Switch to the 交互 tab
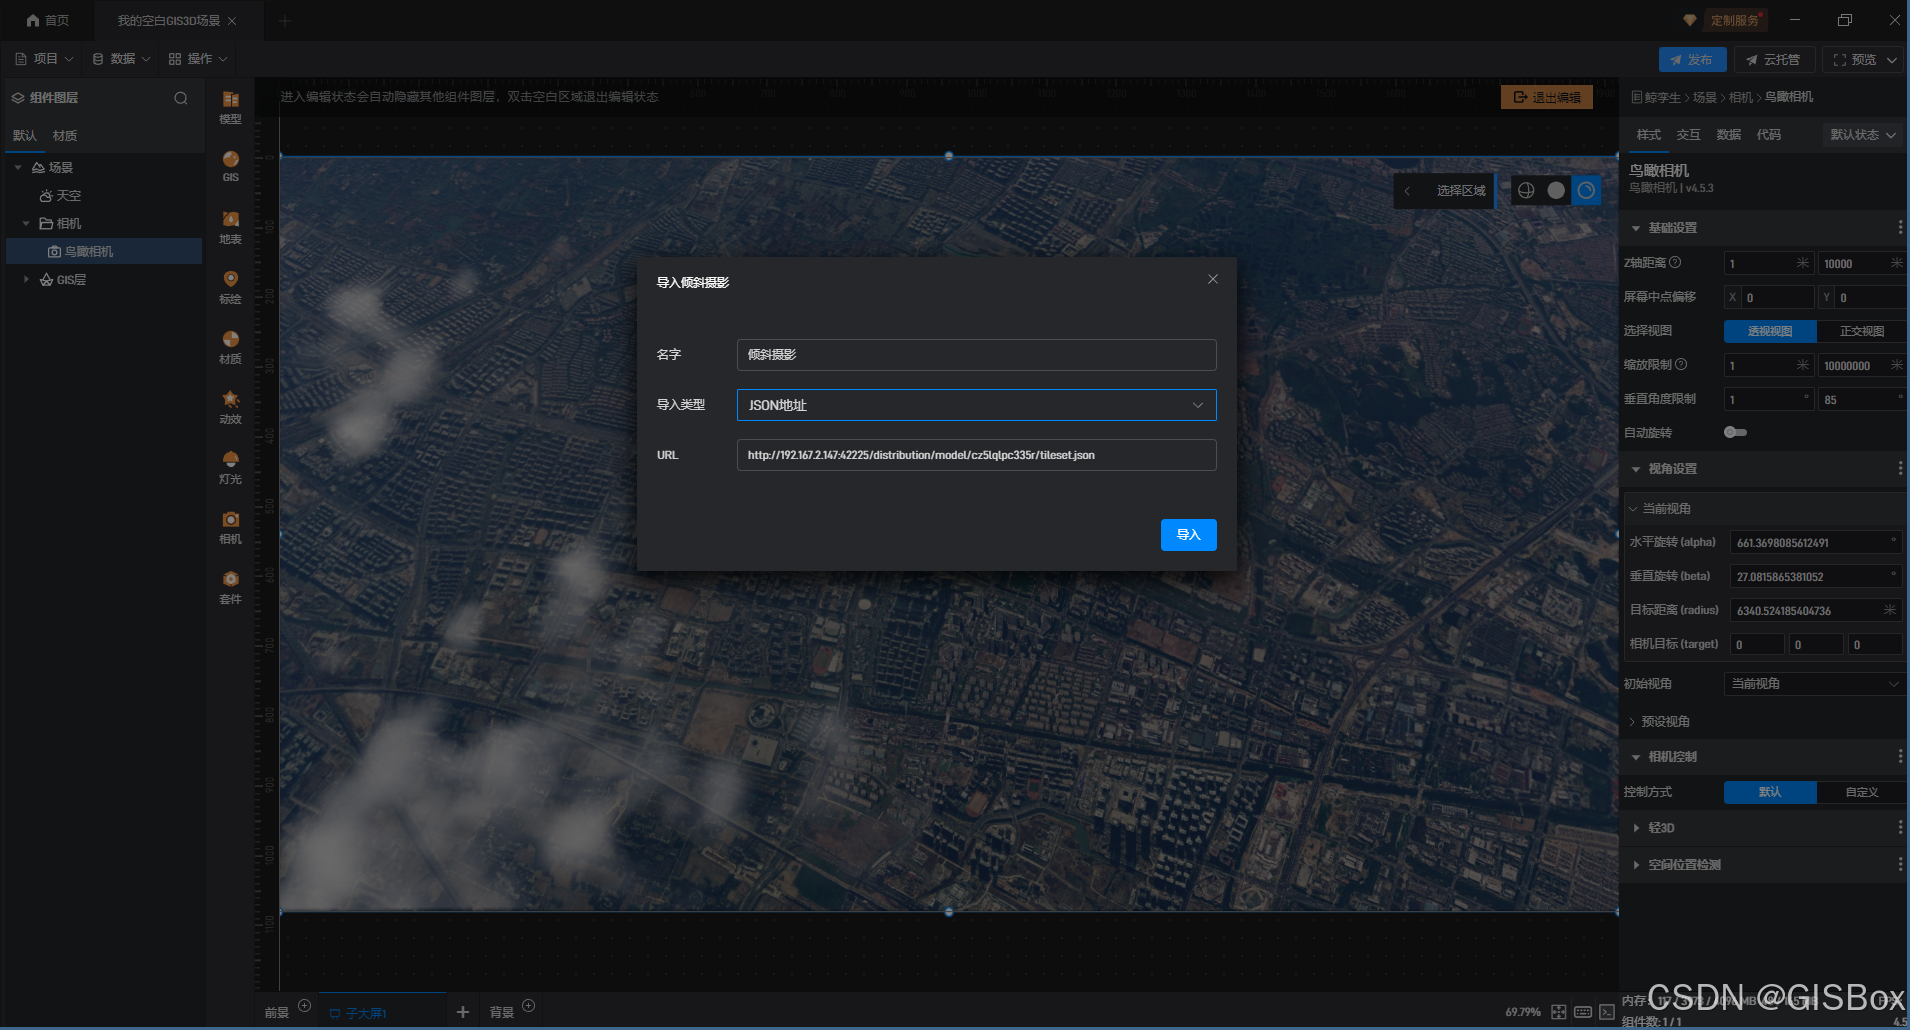Viewport: 1910px width, 1030px height. coord(1688,135)
